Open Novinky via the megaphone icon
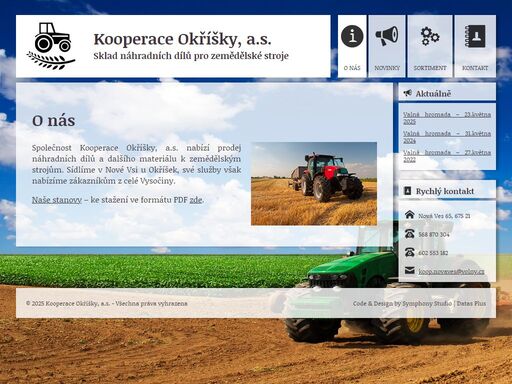Image resolution: width=512 pixels, height=384 pixels. (x=387, y=36)
